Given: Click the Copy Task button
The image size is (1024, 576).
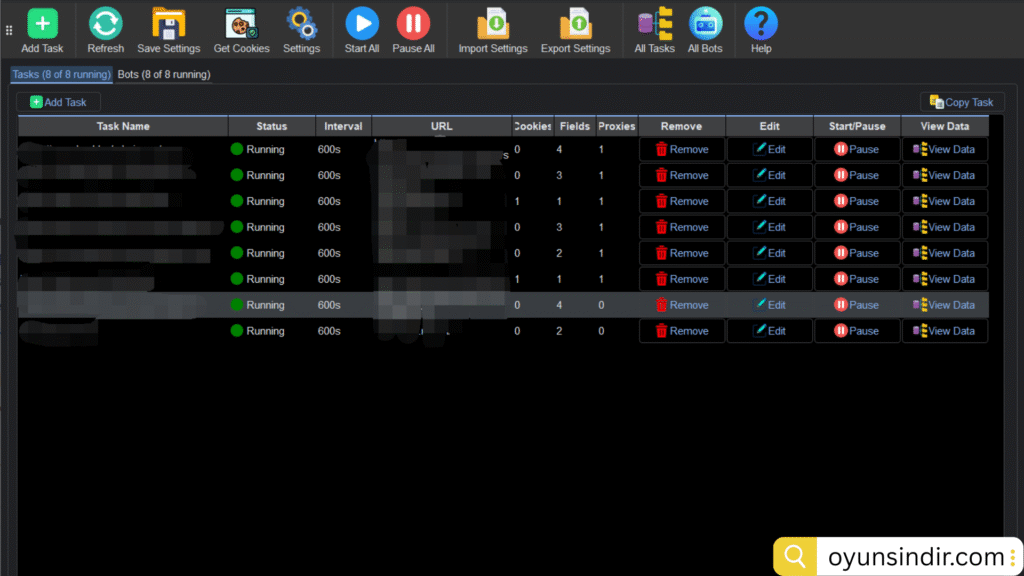Looking at the screenshot, I should coord(962,102).
